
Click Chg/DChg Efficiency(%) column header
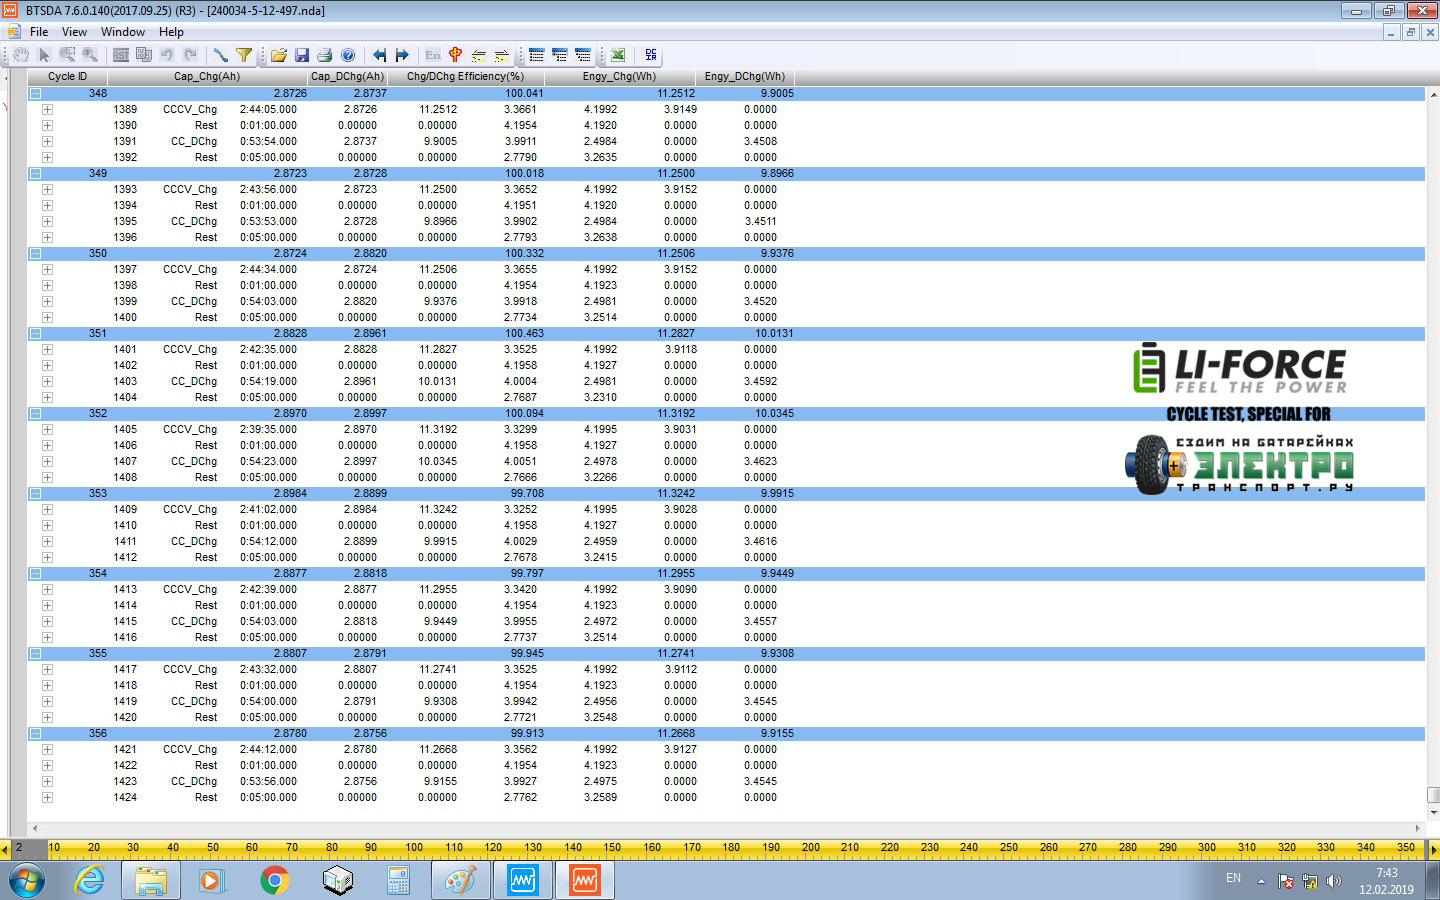(465, 76)
